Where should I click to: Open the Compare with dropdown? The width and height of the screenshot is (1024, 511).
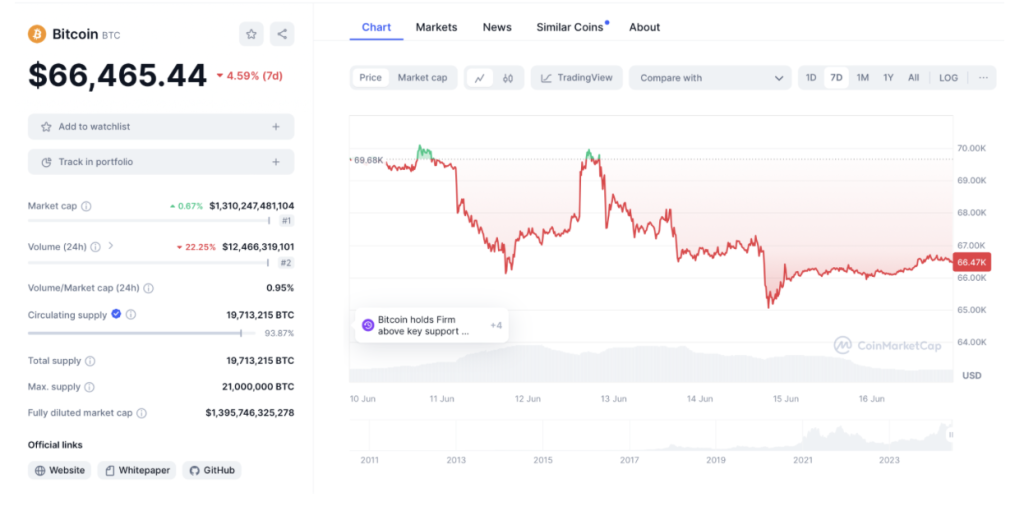click(x=710, y=78)
